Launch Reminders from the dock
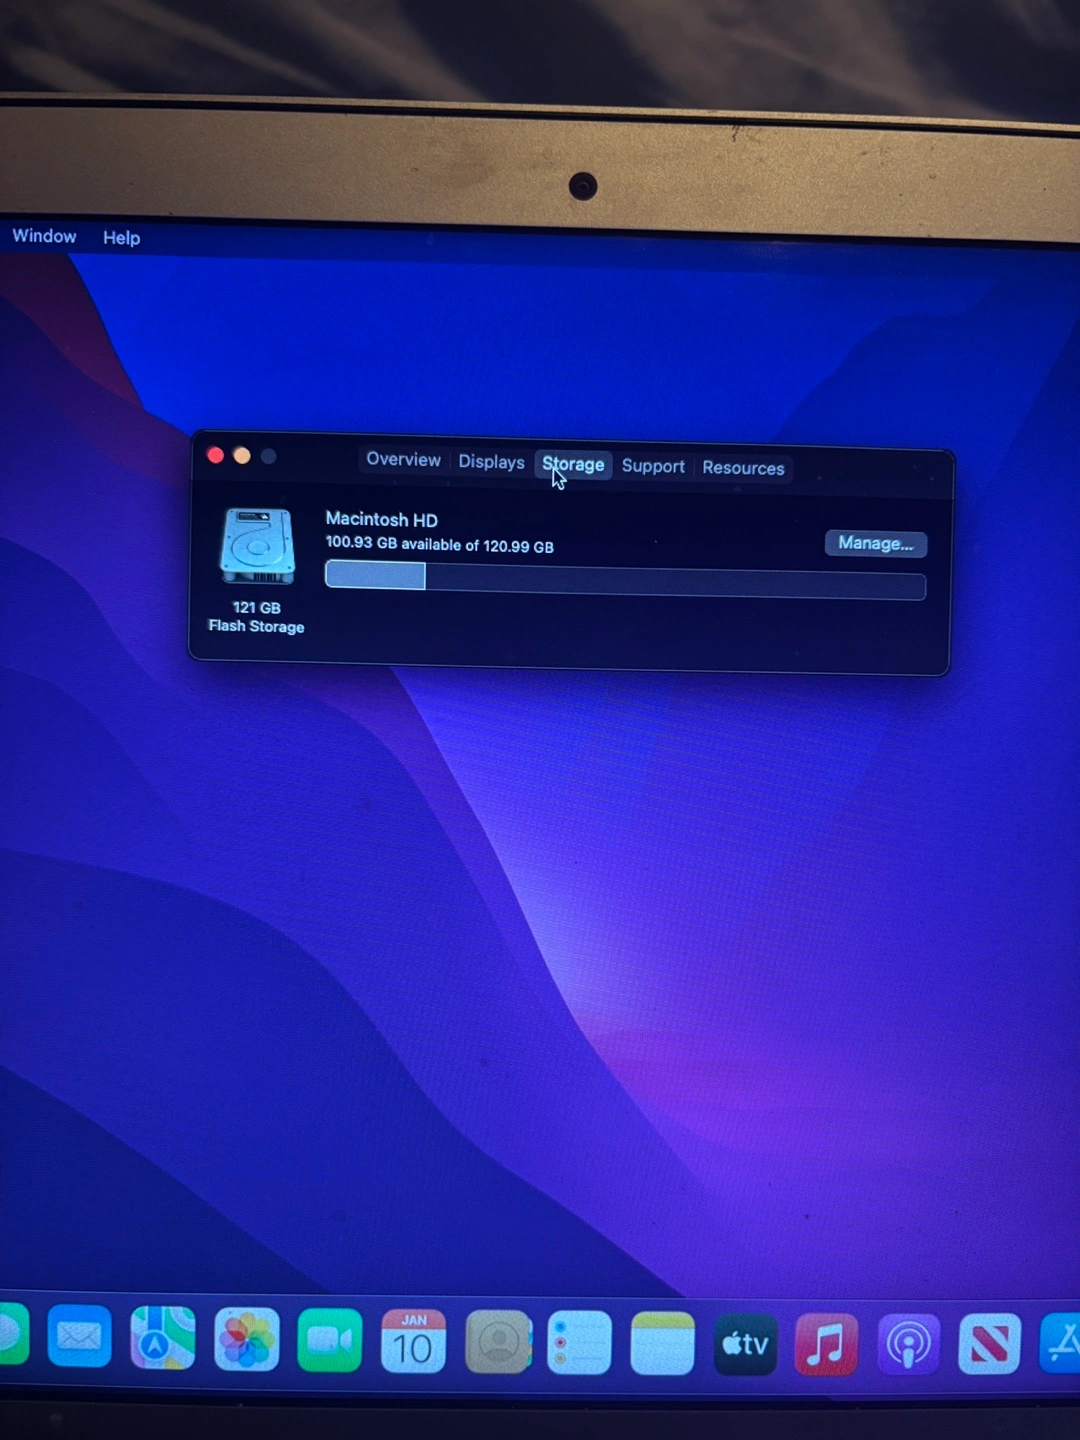 [579, 1343]
